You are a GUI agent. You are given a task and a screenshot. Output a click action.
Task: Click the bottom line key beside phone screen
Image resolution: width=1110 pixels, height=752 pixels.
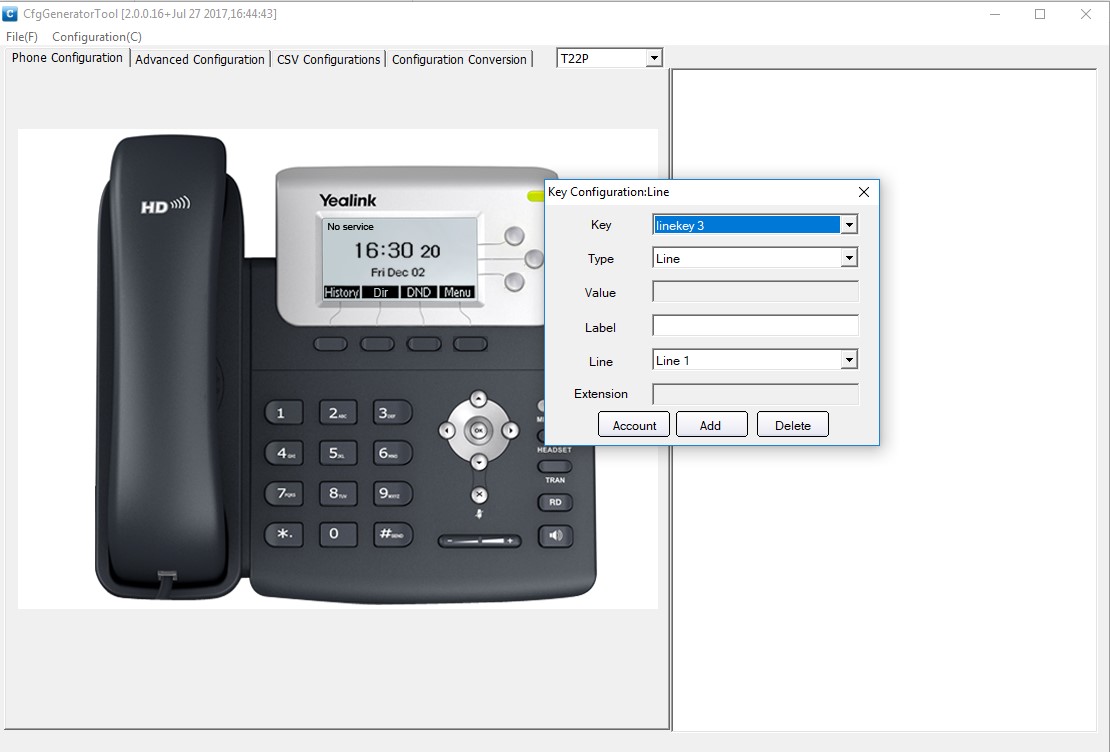click(515, 282)
